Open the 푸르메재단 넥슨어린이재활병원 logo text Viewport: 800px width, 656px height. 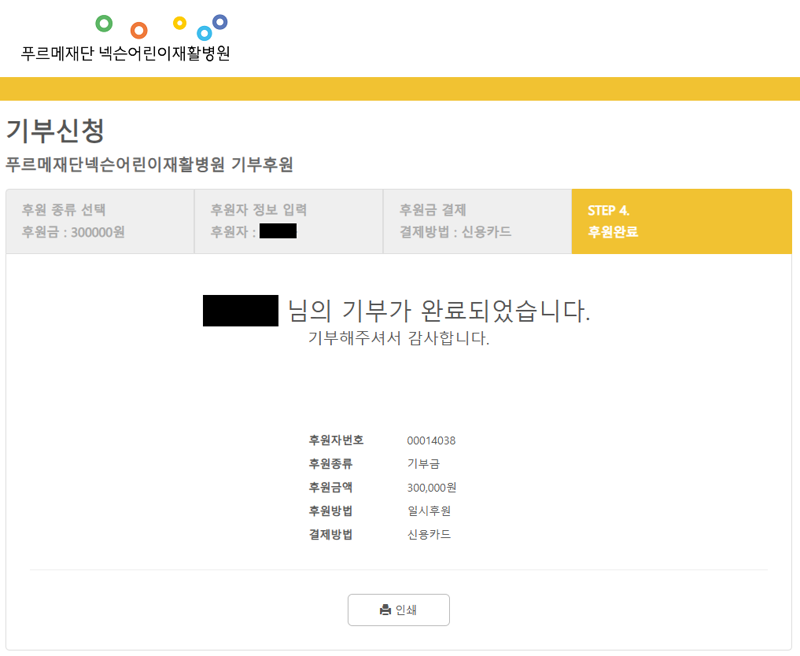pos(125,53)
